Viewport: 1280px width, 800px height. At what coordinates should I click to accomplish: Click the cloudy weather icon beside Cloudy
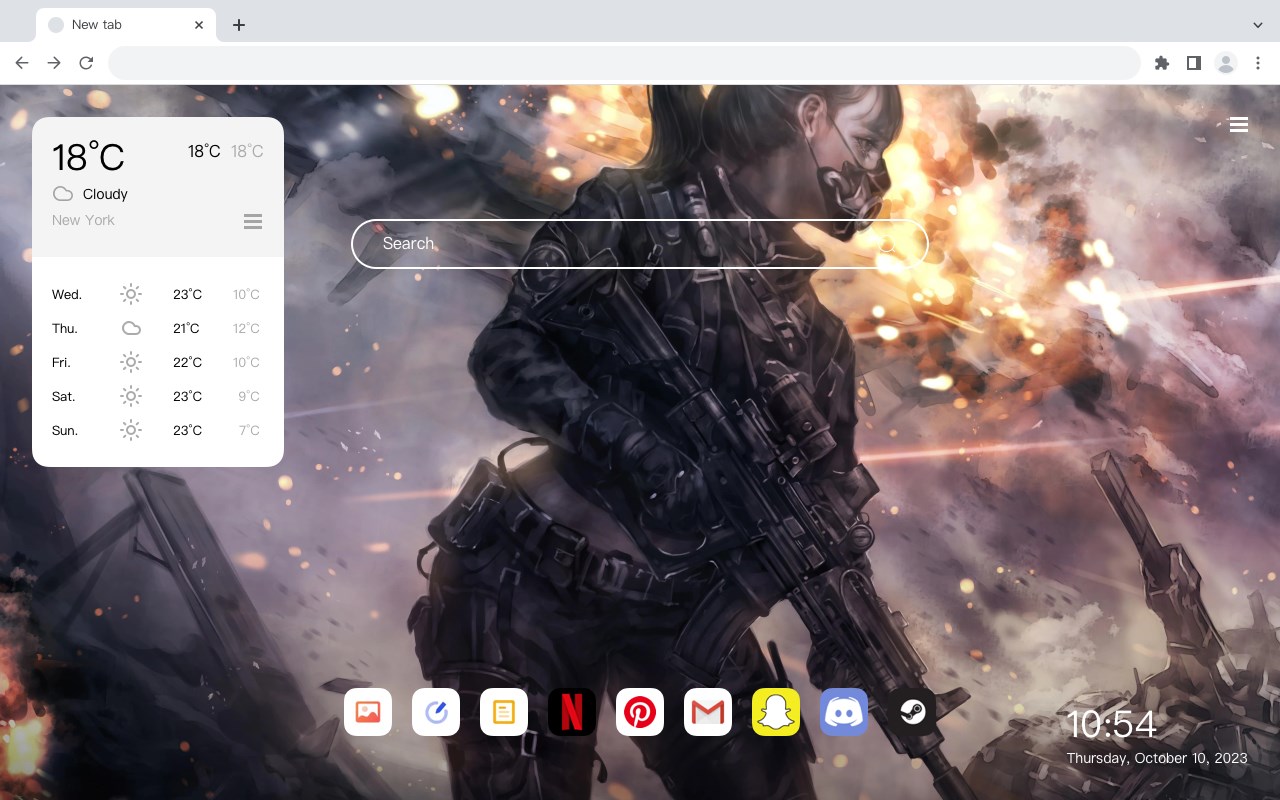[63, 194]
